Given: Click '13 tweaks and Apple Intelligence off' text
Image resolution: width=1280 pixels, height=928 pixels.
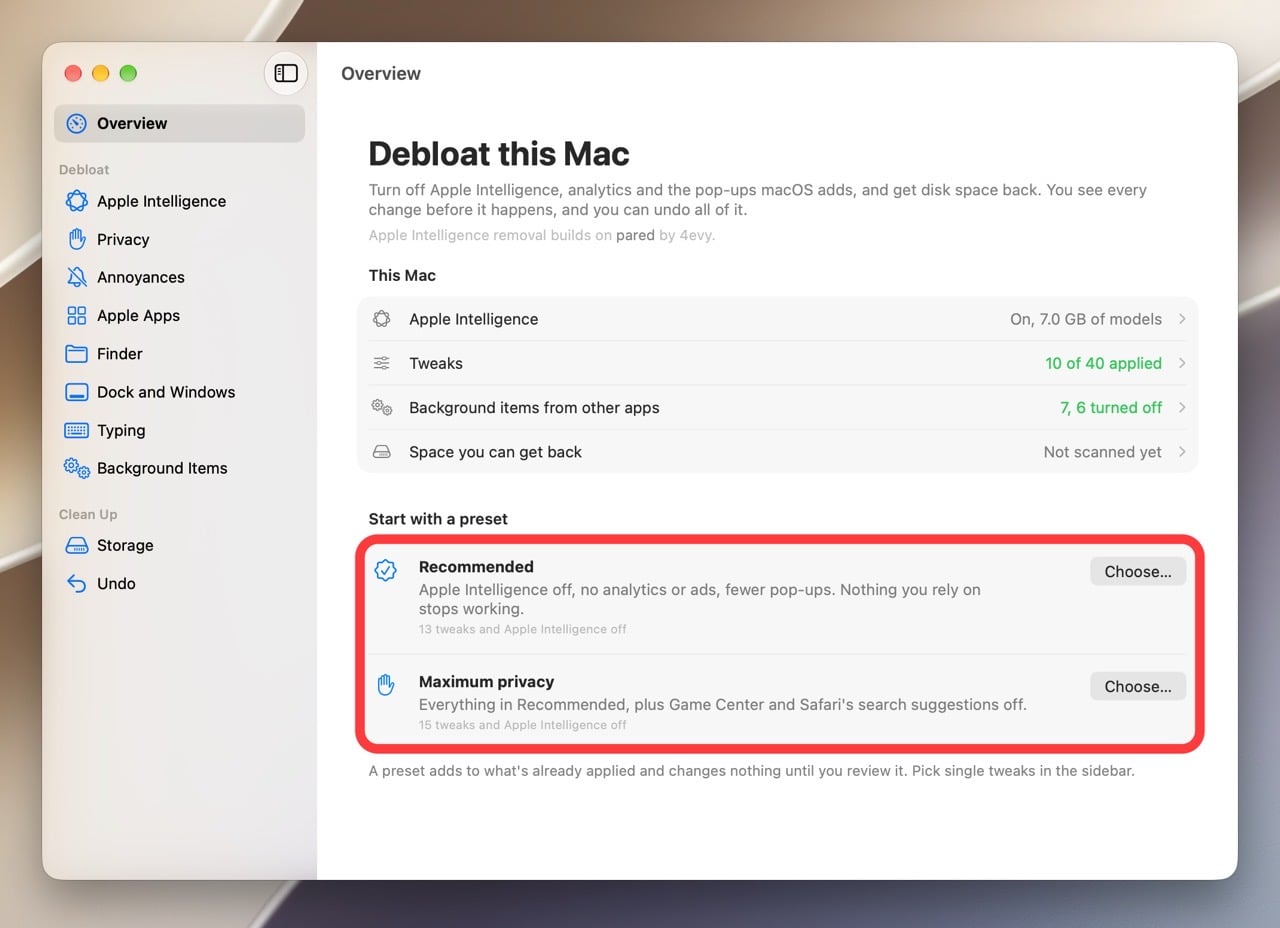Looking at the screenshot, I should tap(523, 629).
